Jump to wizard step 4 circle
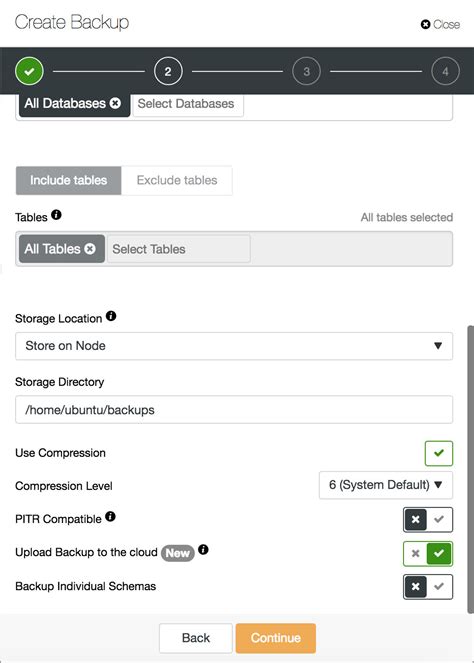Screen dimensions: 474x663 click(x=445, y=71)
